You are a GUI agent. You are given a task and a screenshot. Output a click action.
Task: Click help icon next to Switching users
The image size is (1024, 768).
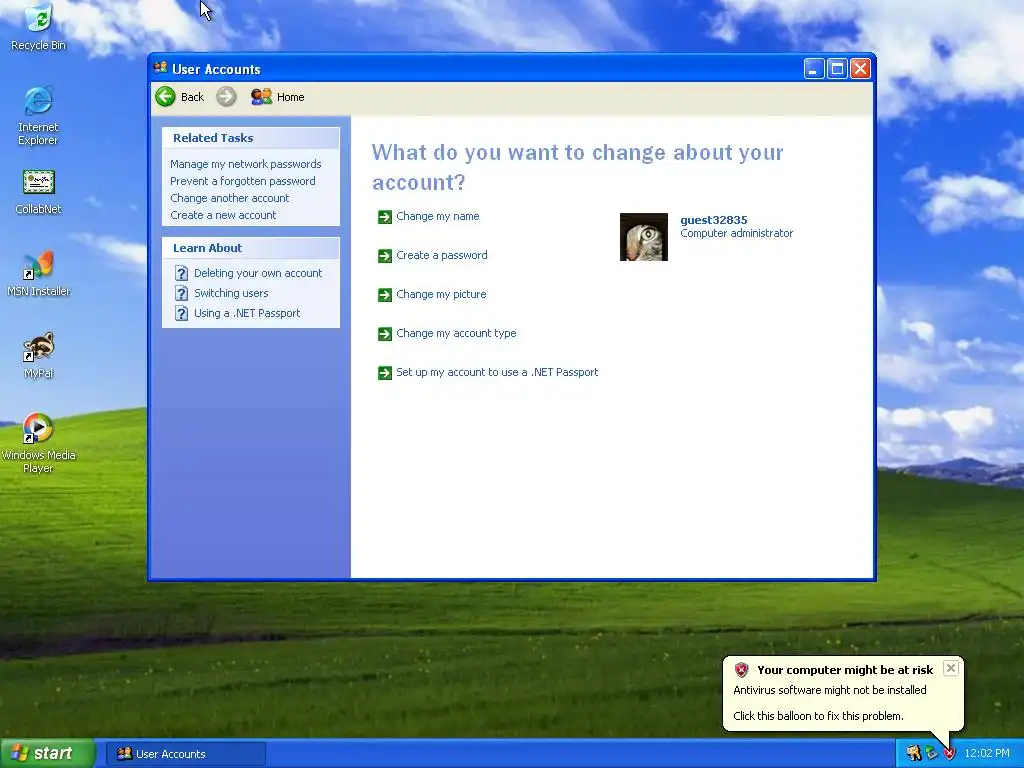182,293
